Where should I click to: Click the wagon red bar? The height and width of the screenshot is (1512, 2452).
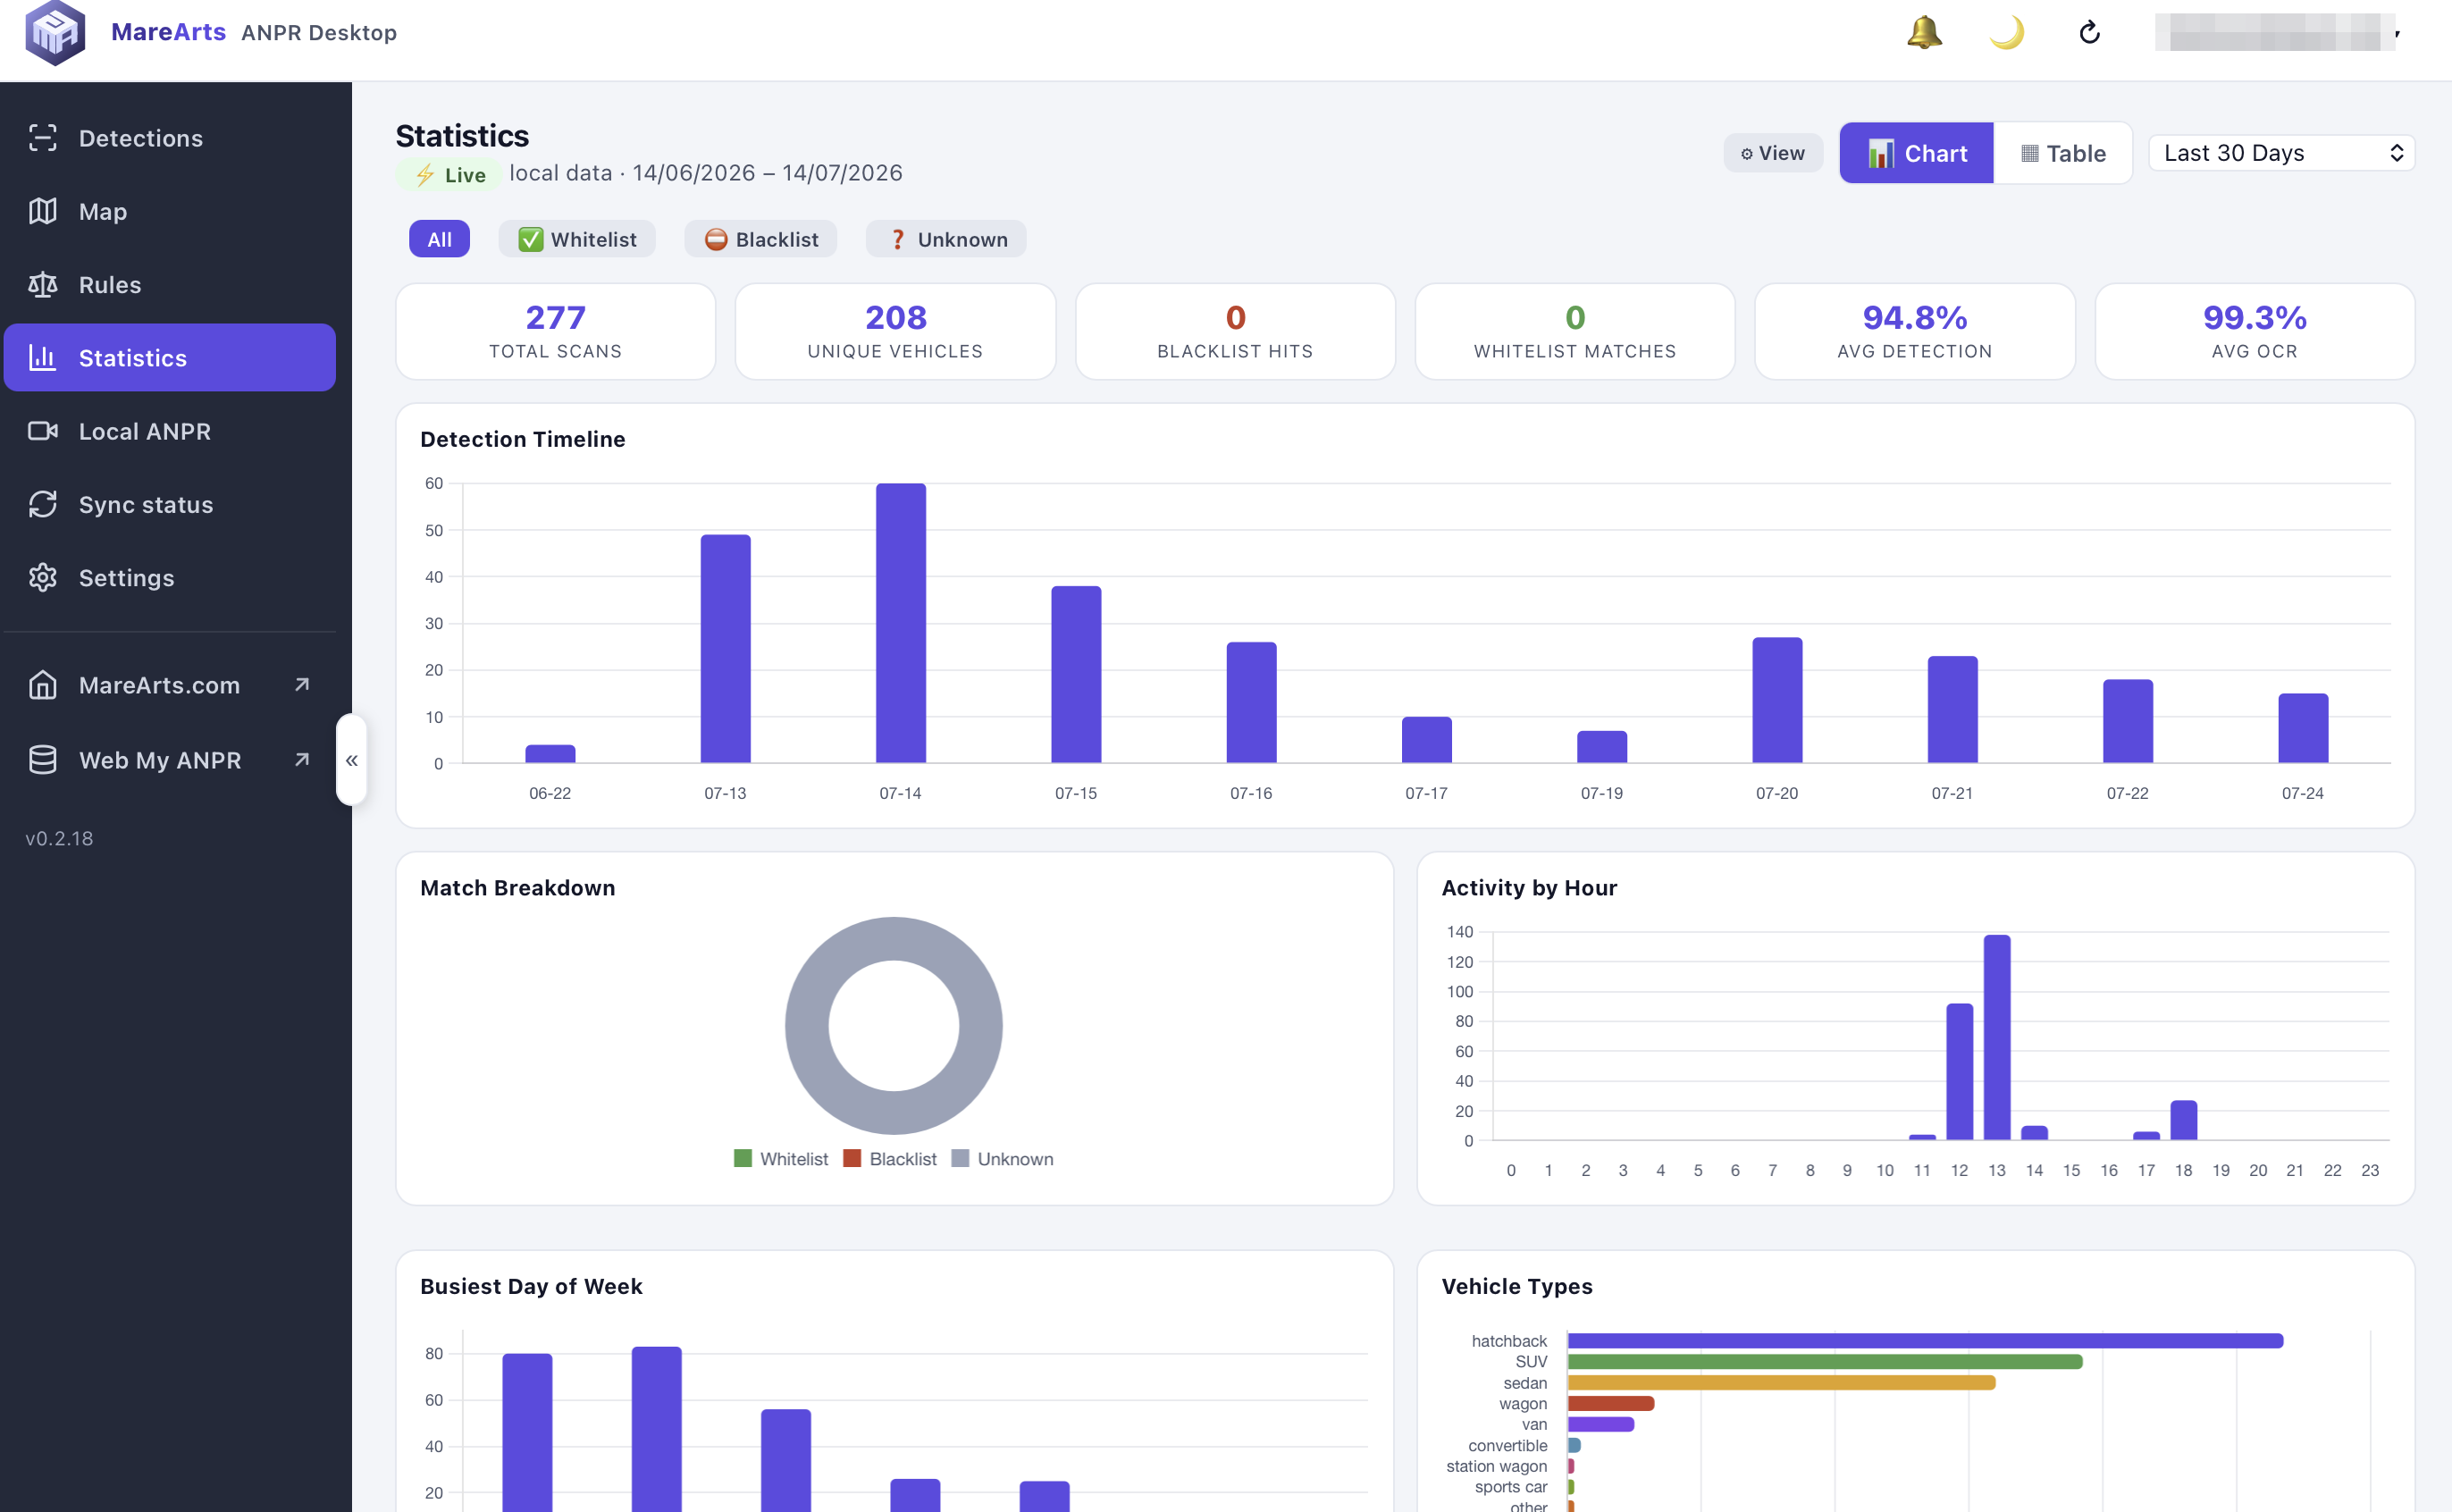click(x=1611, y=1404)
